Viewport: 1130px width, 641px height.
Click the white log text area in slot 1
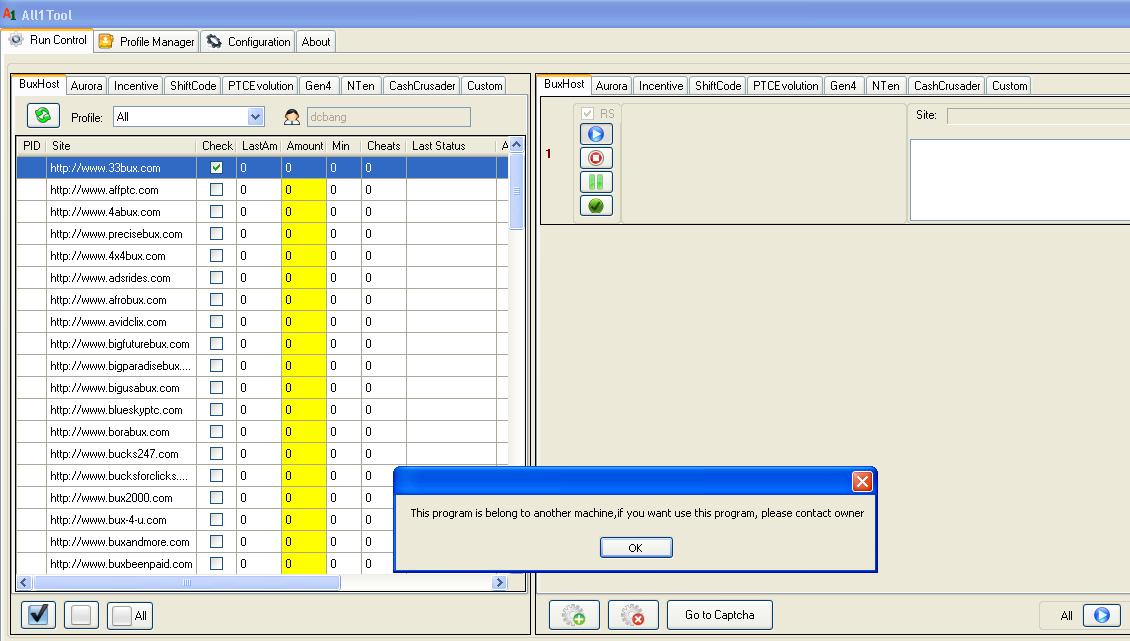(1020, 180)
